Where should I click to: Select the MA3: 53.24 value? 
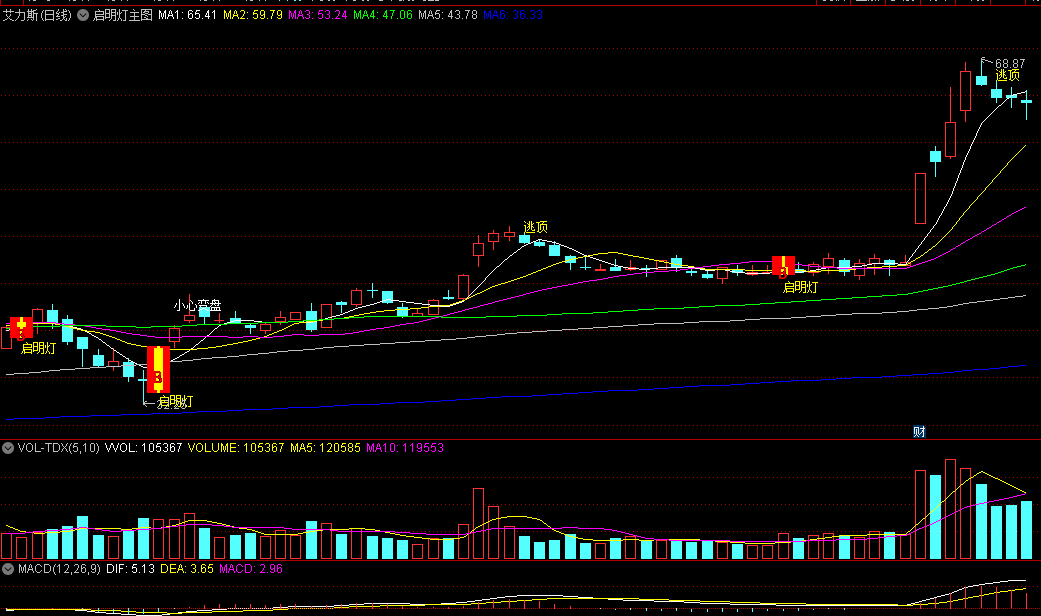317,15
